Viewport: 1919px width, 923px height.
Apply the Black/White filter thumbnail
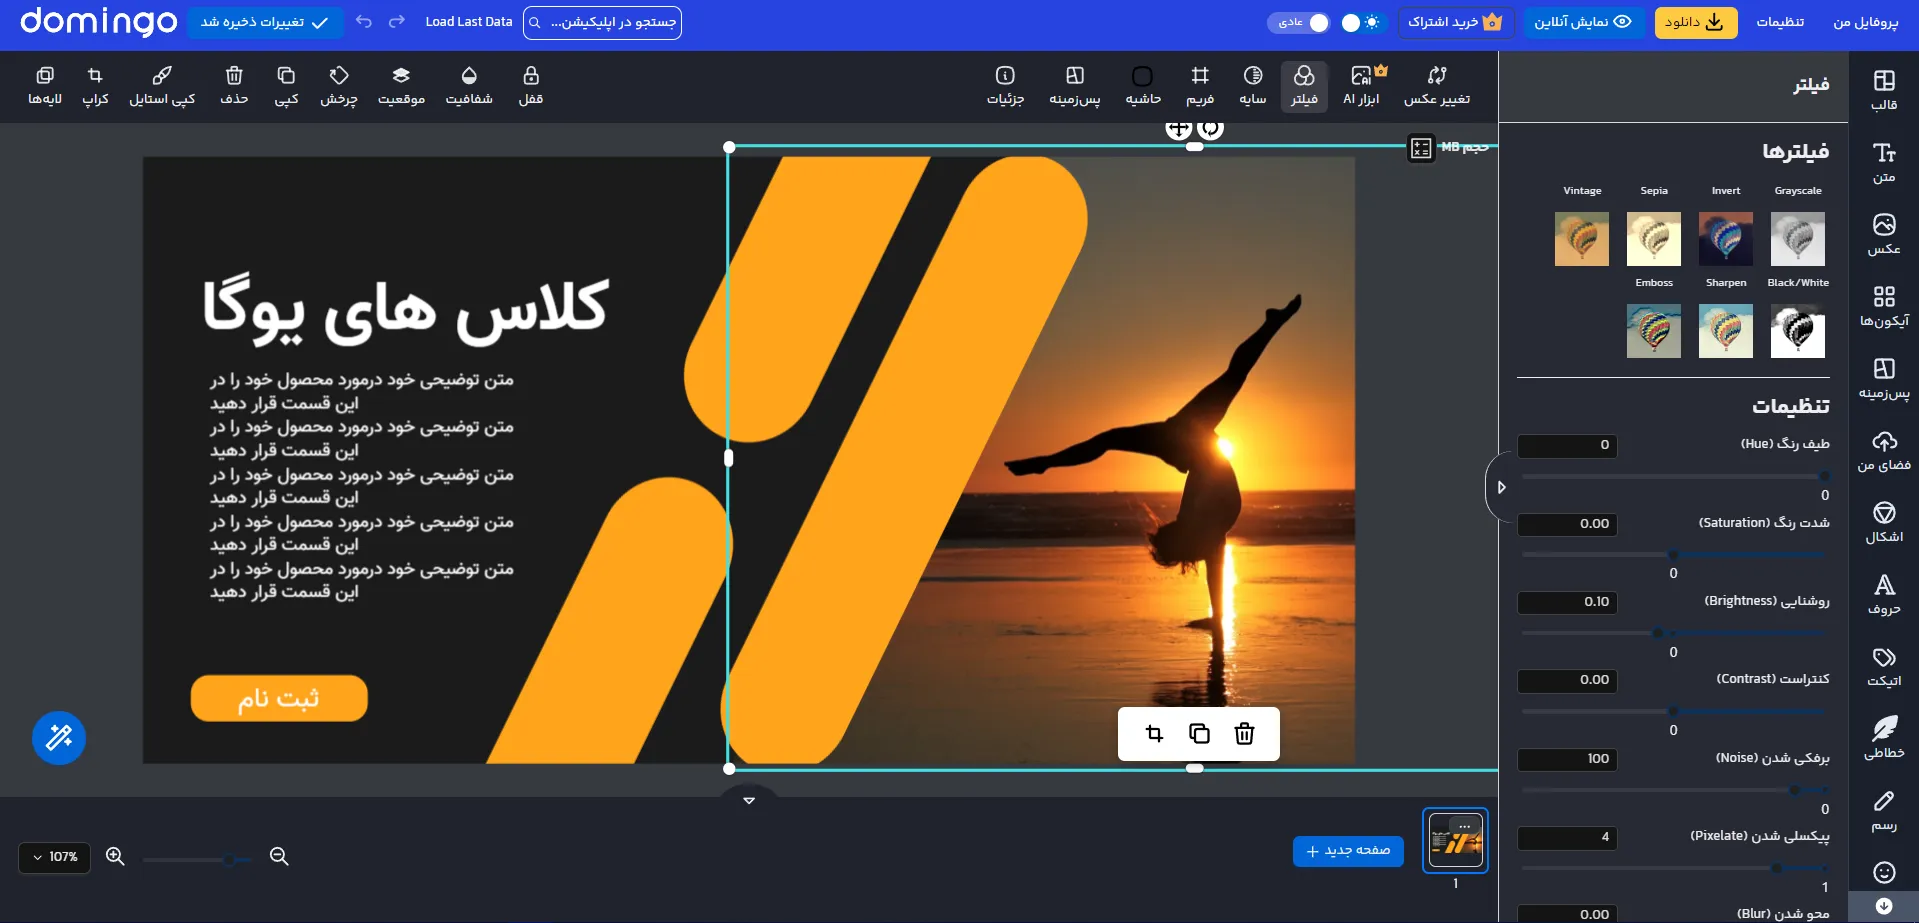click(x=1798, y=331)
